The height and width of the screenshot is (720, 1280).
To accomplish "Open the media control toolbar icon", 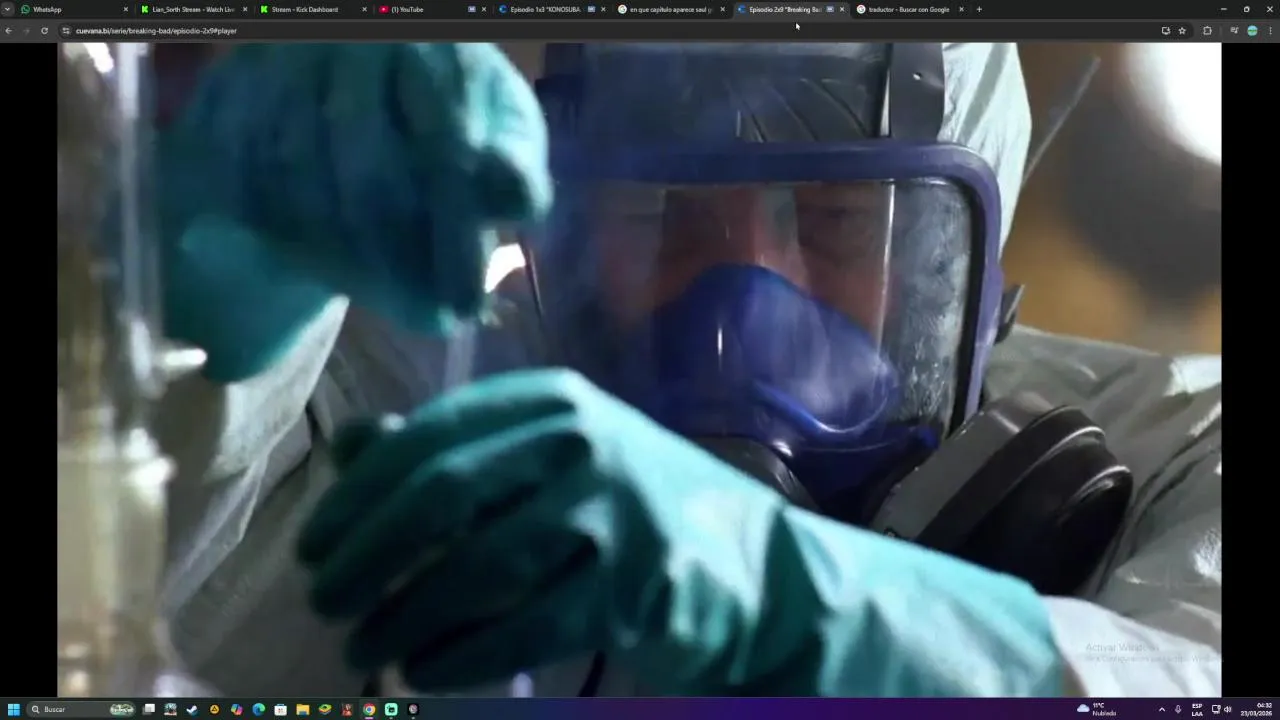I will pos(1234,31).
